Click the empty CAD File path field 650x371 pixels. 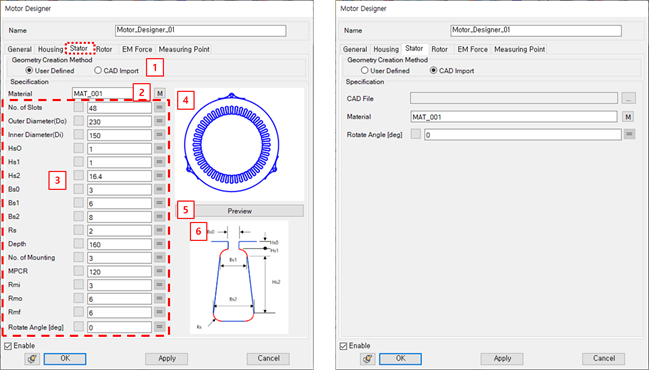click(x=514, y=99)
